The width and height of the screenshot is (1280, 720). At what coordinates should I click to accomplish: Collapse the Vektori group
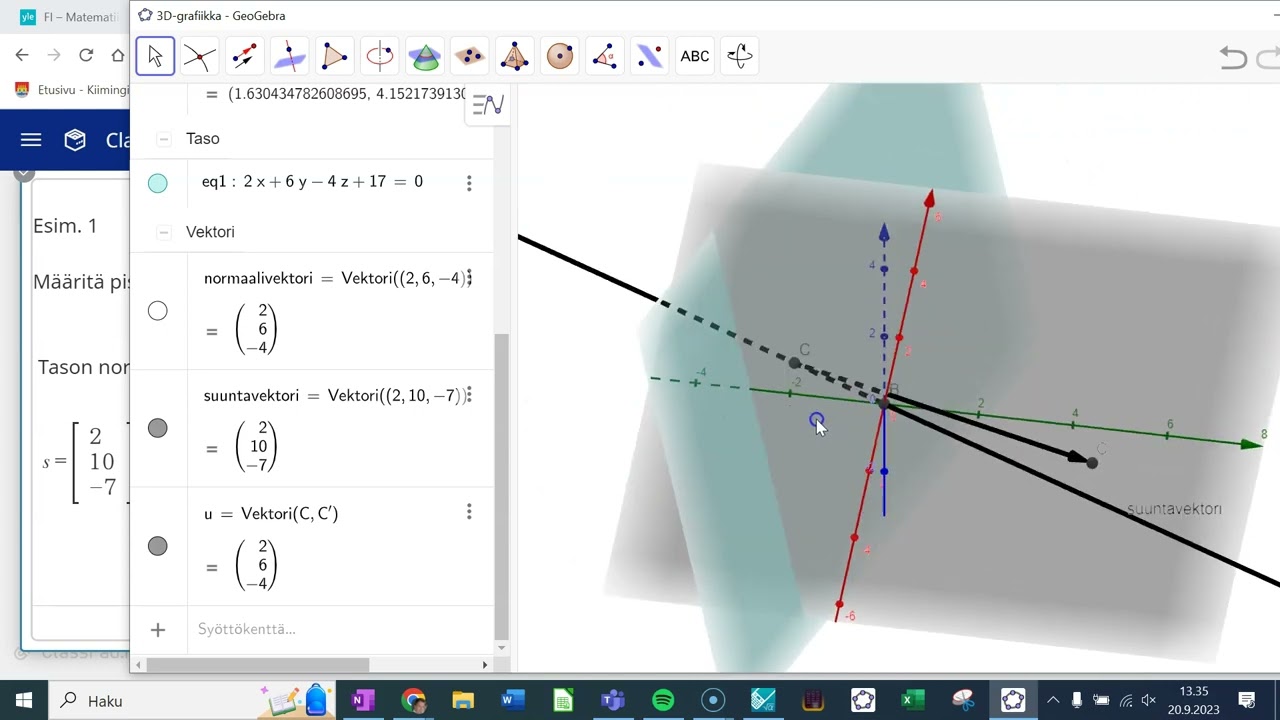(x=164, y=232)
